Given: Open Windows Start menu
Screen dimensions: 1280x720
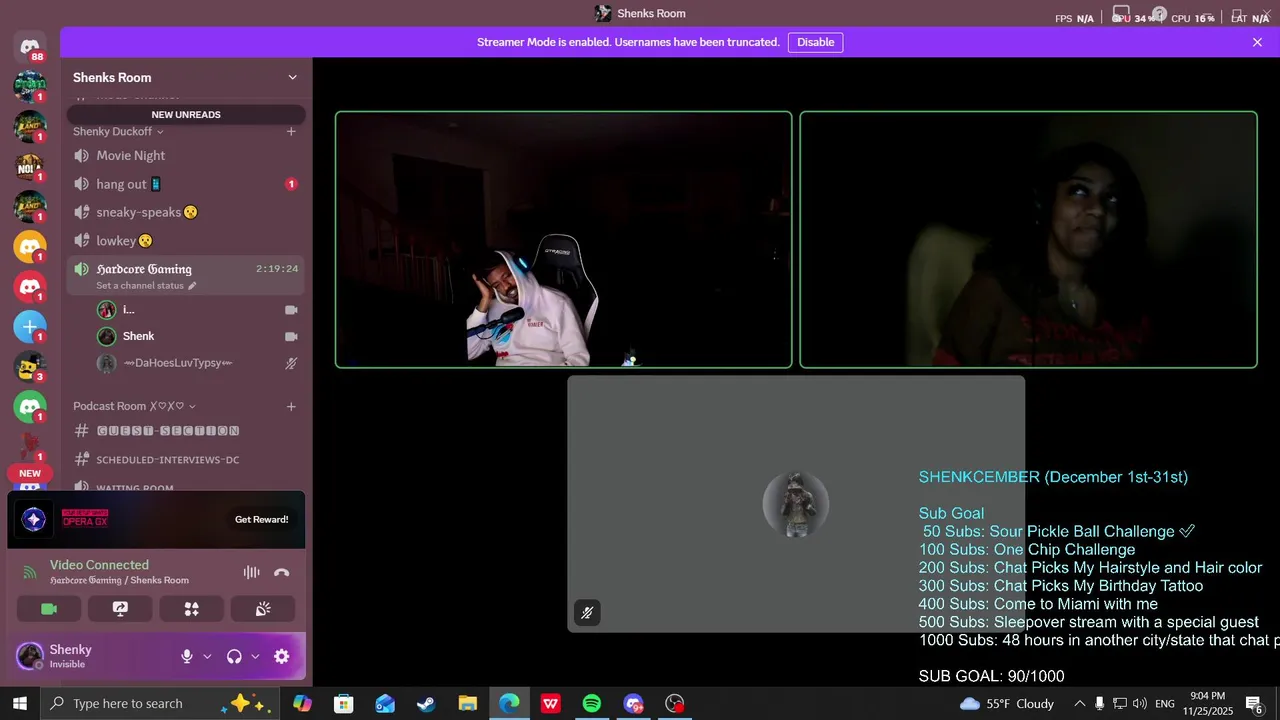Looking at the screenshot, I should [x=20, y=703].
